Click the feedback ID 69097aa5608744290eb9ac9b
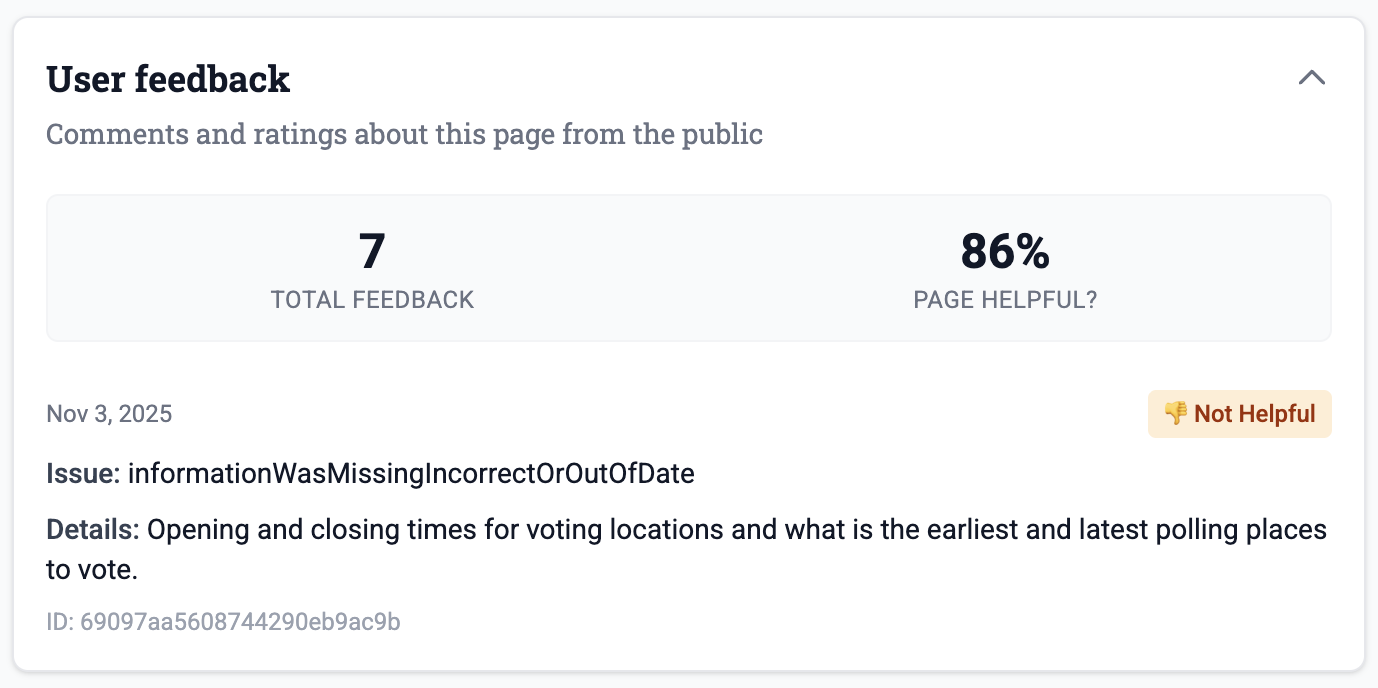The height and width of the screenshot is (688, 1378). point(223,622)
